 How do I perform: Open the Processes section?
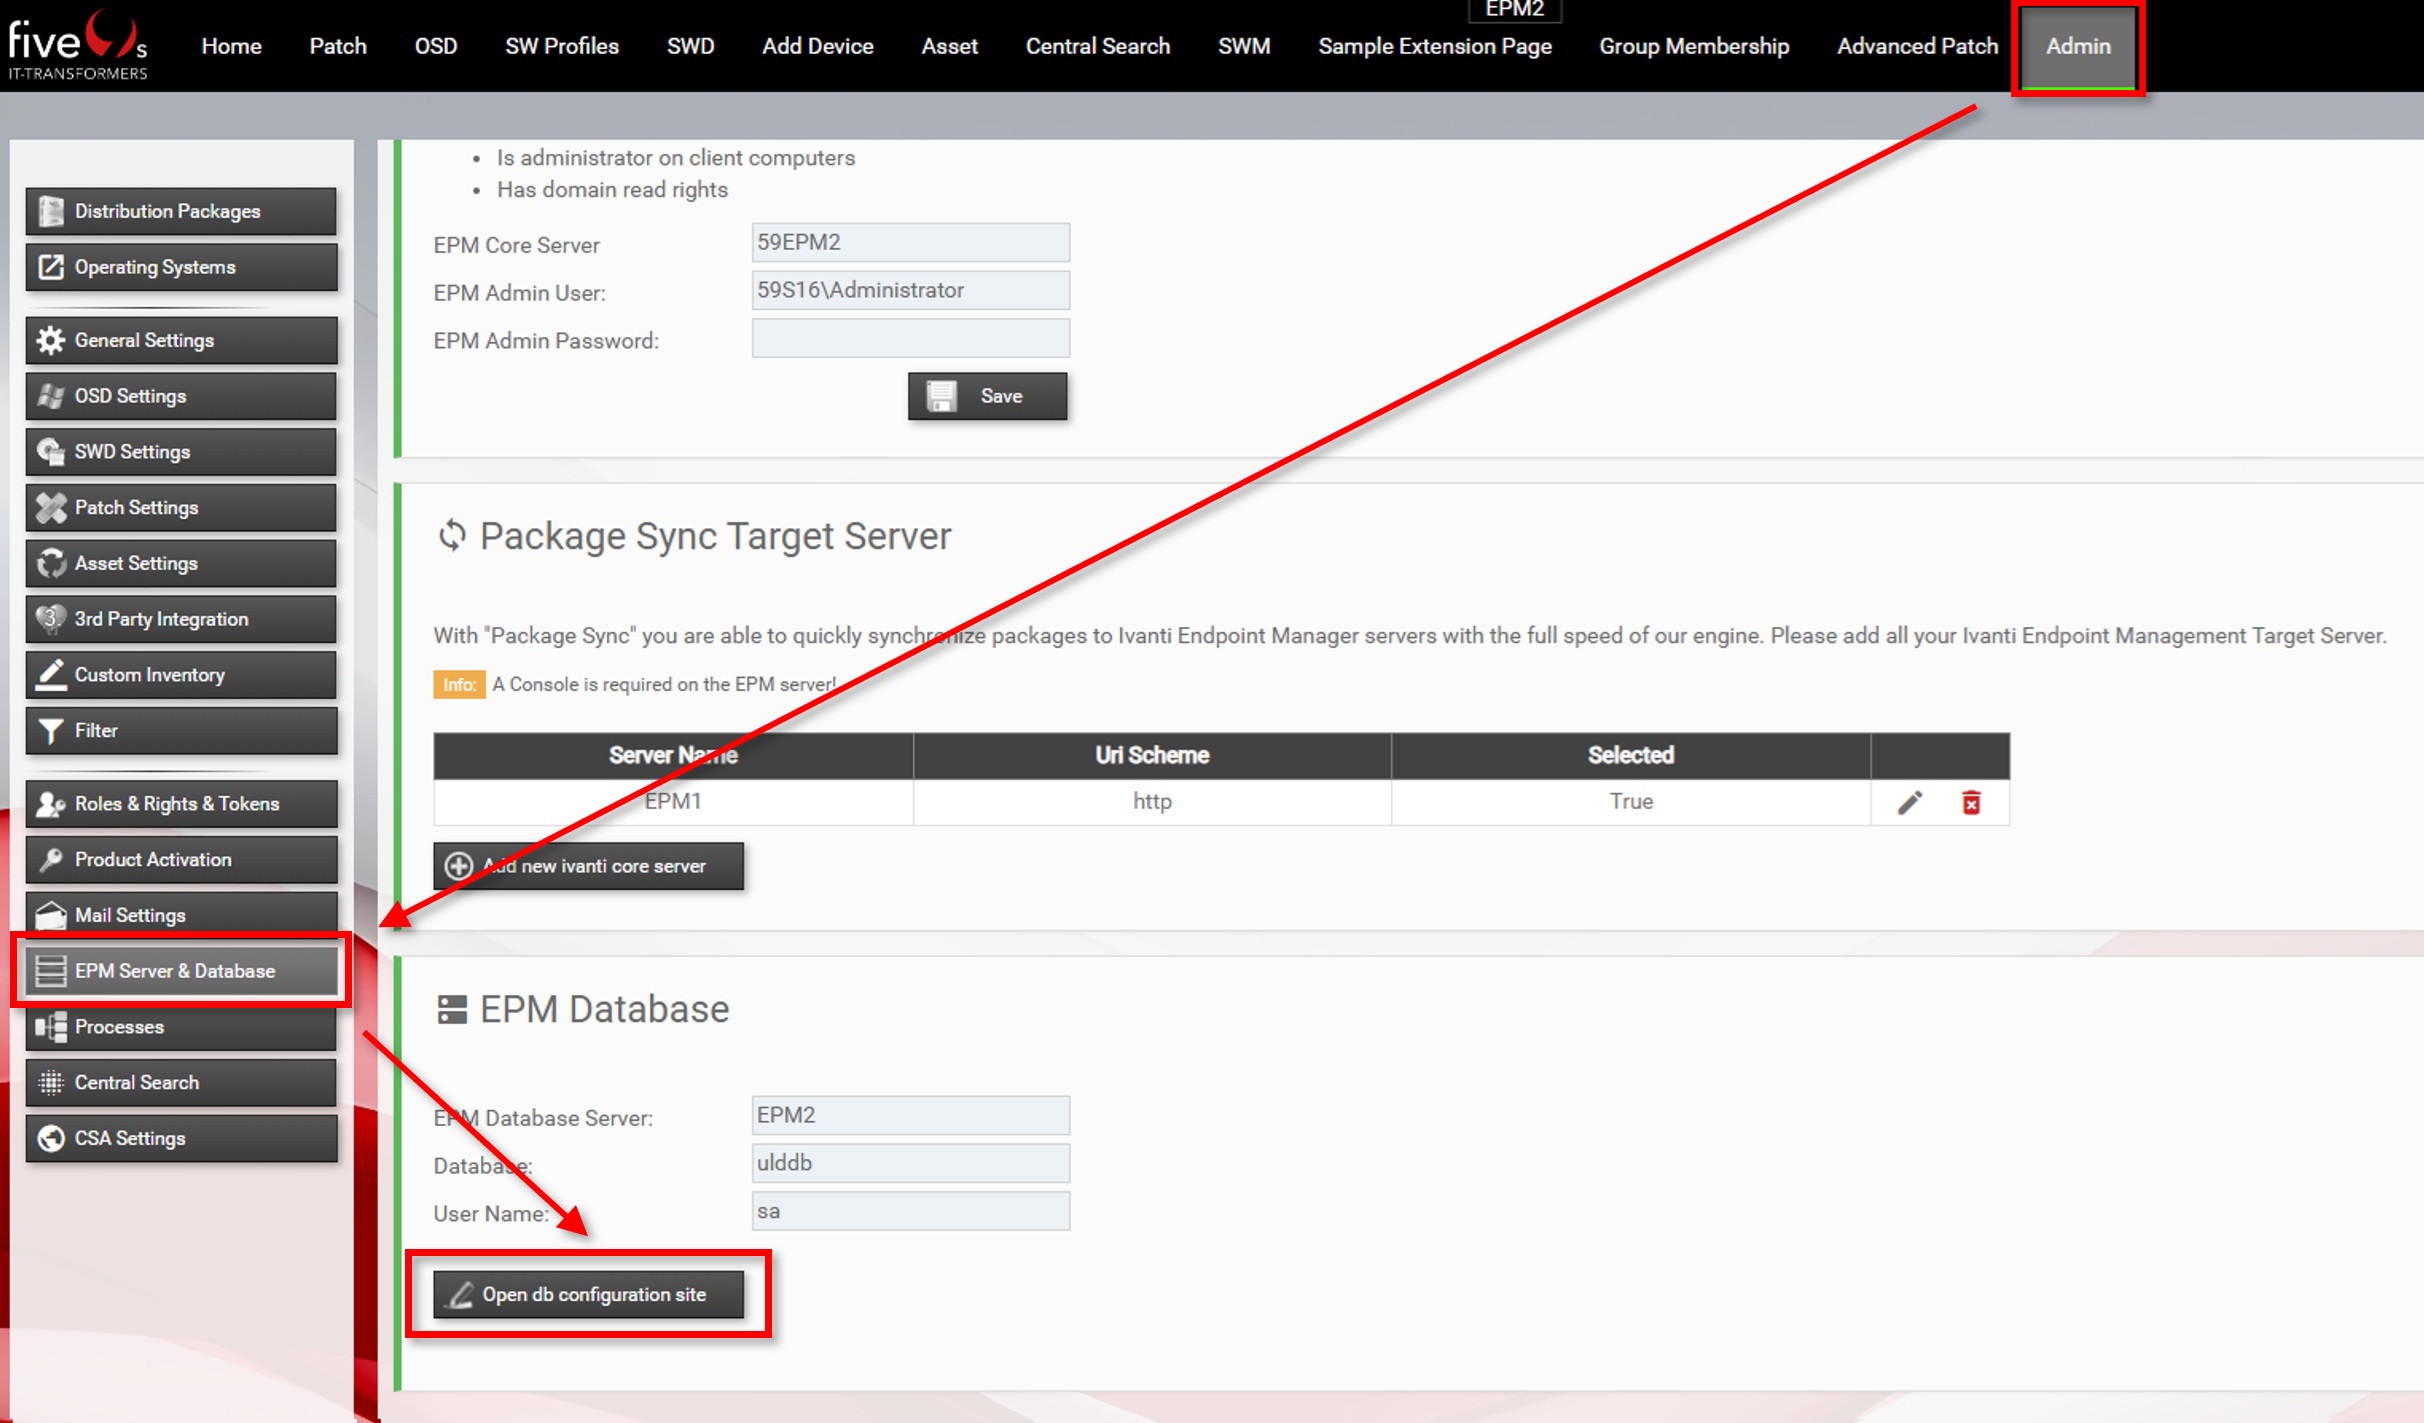[x=181, y=1027]
